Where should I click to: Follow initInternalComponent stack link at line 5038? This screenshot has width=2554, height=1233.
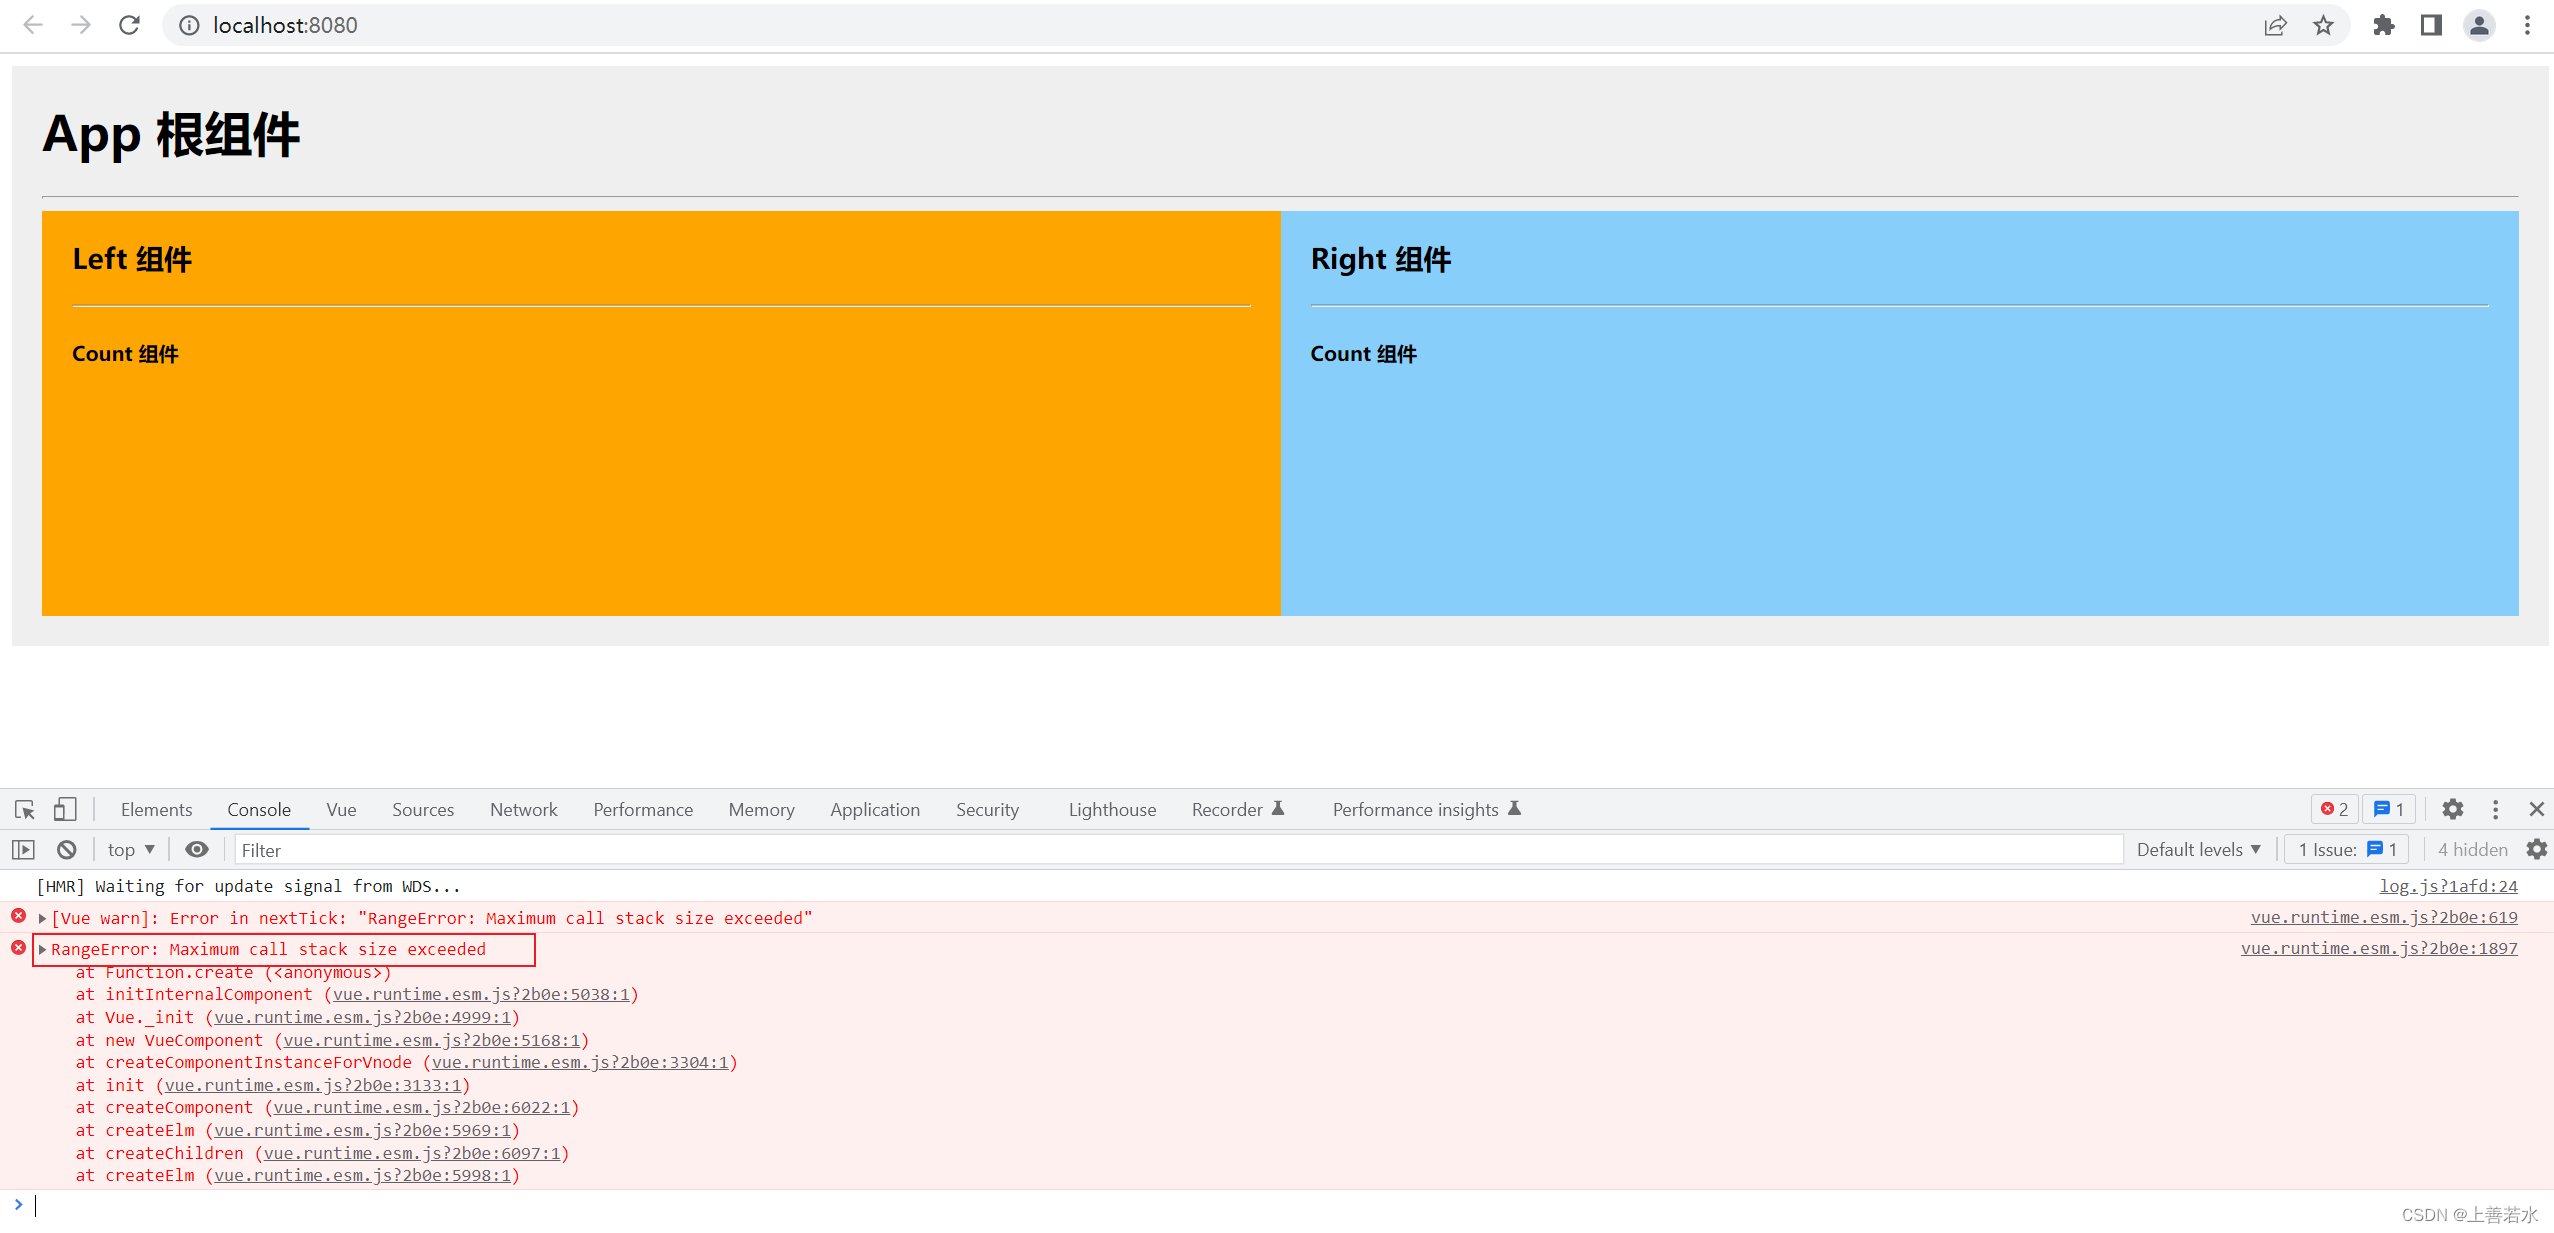(481, 994)
